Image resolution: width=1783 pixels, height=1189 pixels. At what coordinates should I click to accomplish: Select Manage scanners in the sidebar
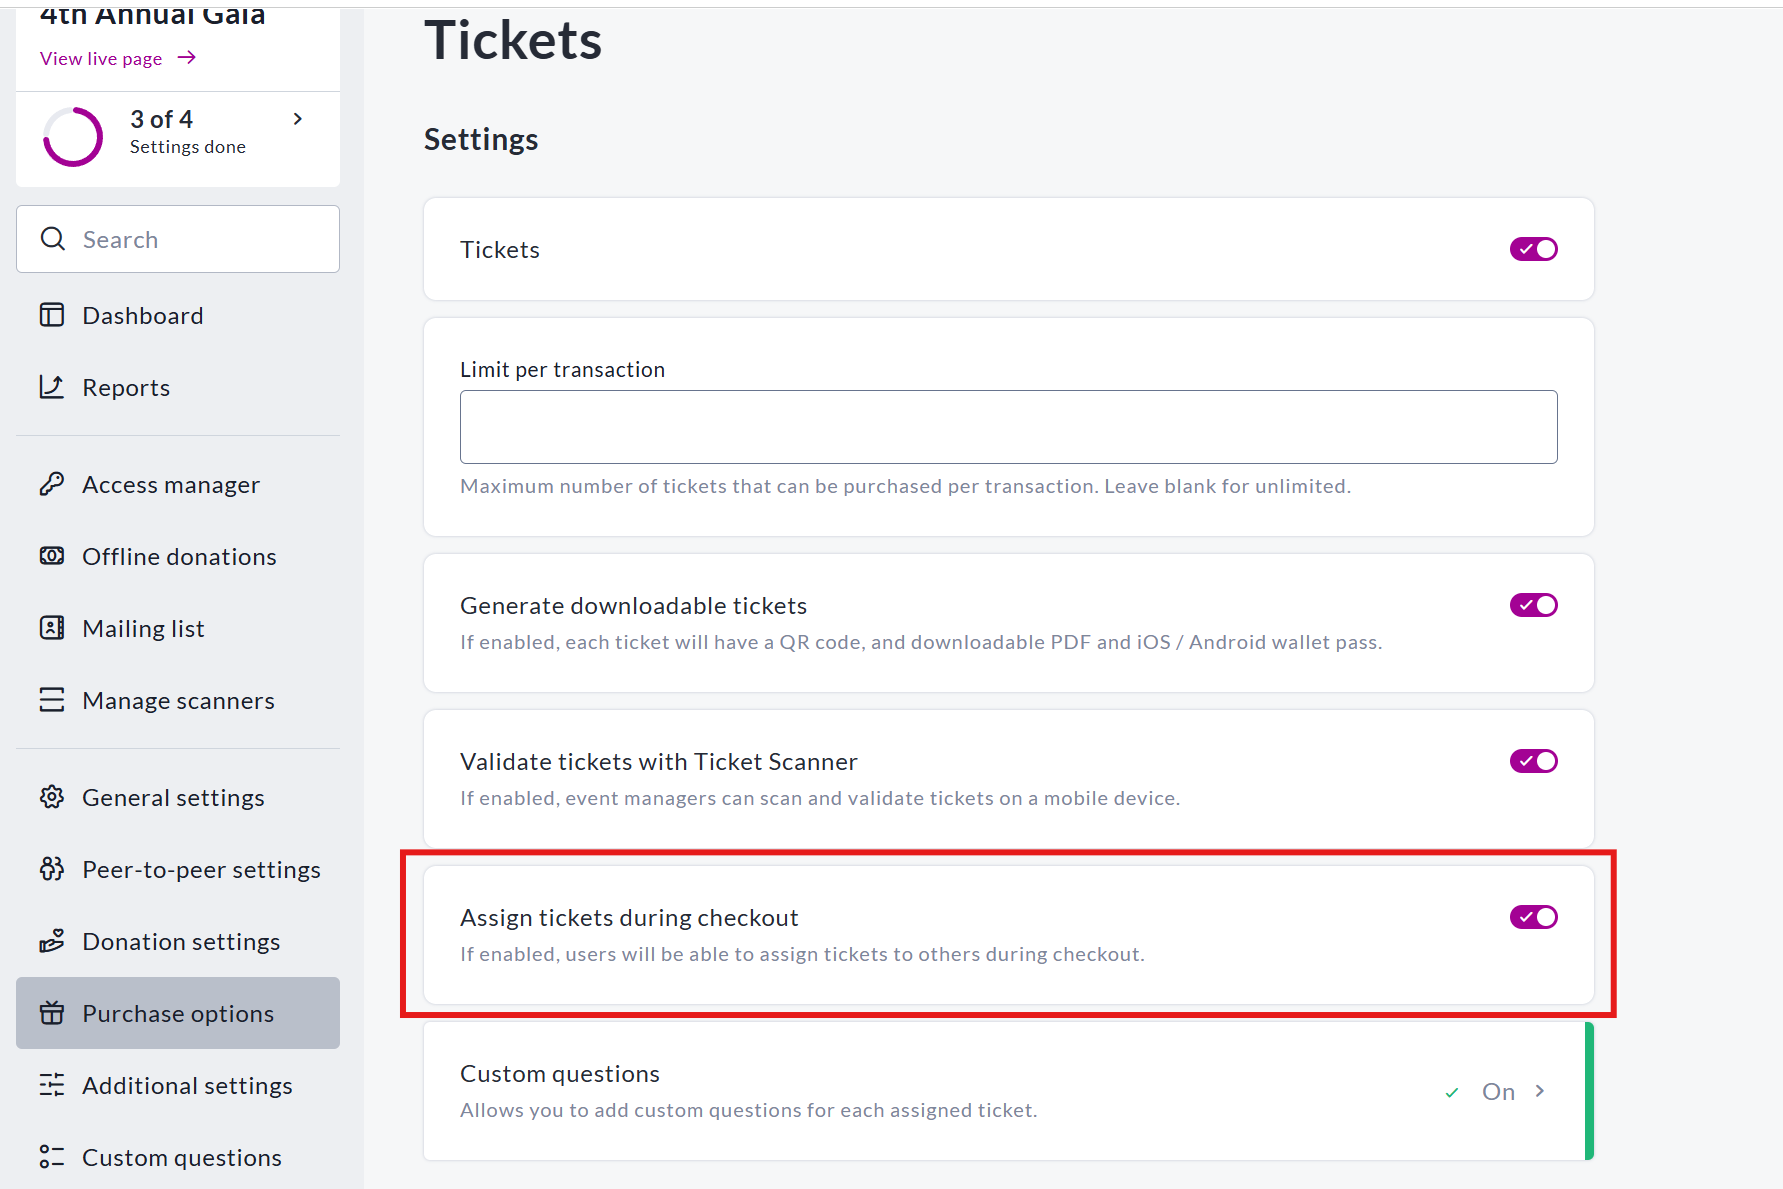click(178, 700)
